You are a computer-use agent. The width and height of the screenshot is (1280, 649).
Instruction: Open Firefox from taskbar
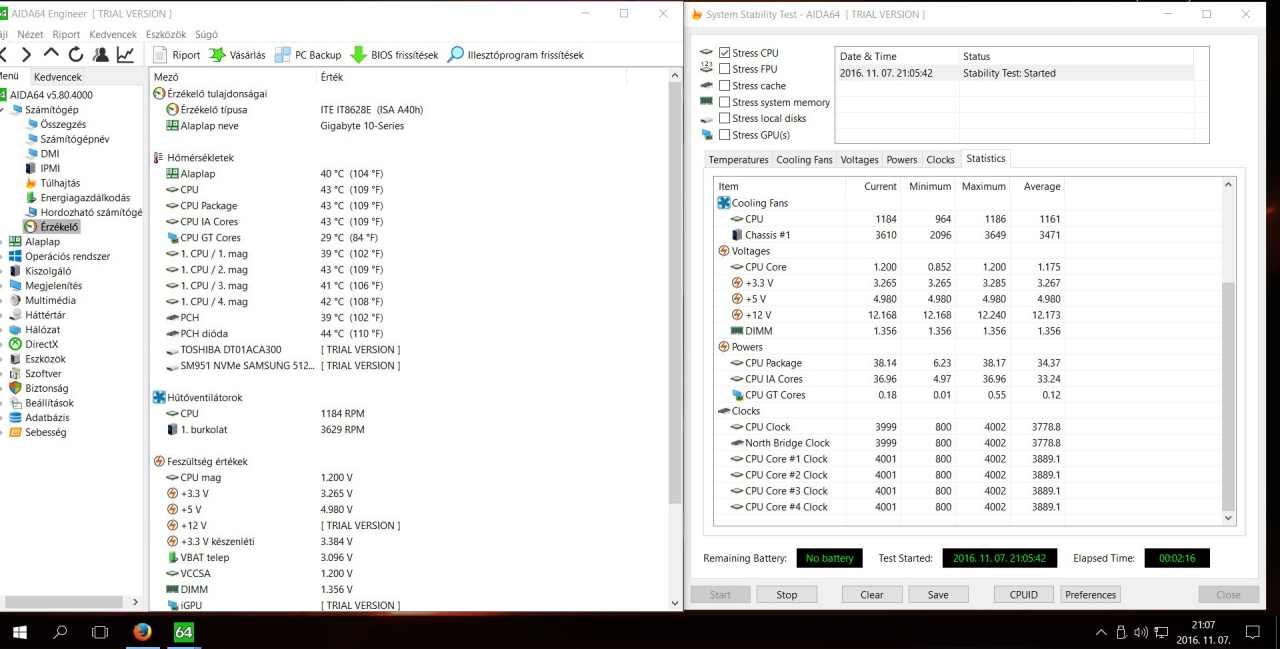142,632
